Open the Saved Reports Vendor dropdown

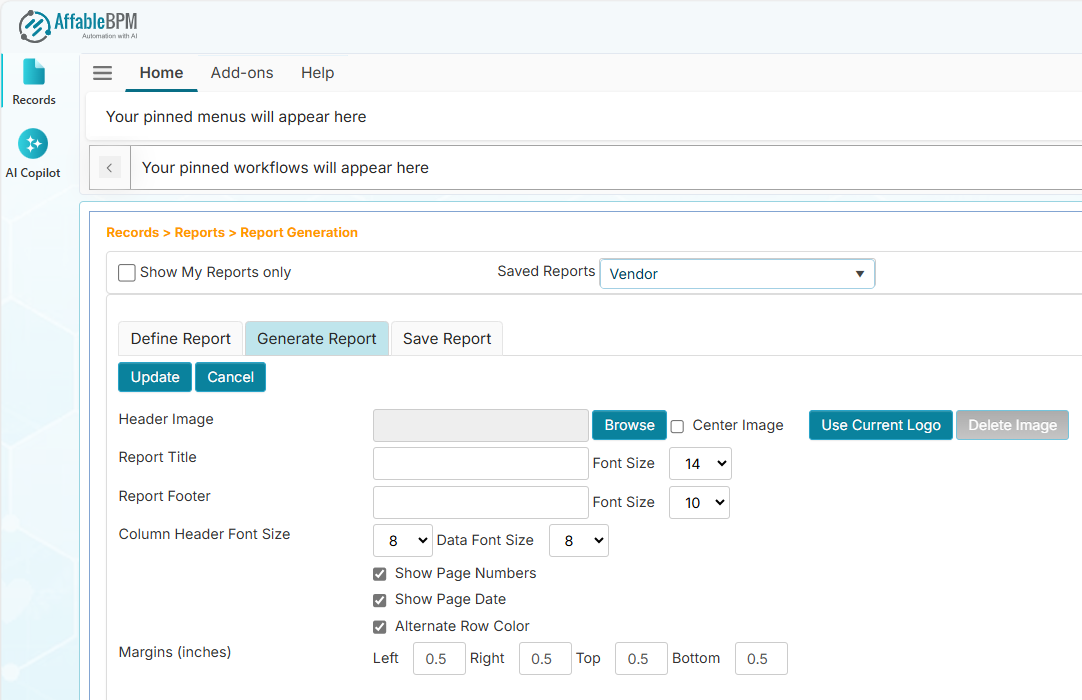click(x=737, y=274)
